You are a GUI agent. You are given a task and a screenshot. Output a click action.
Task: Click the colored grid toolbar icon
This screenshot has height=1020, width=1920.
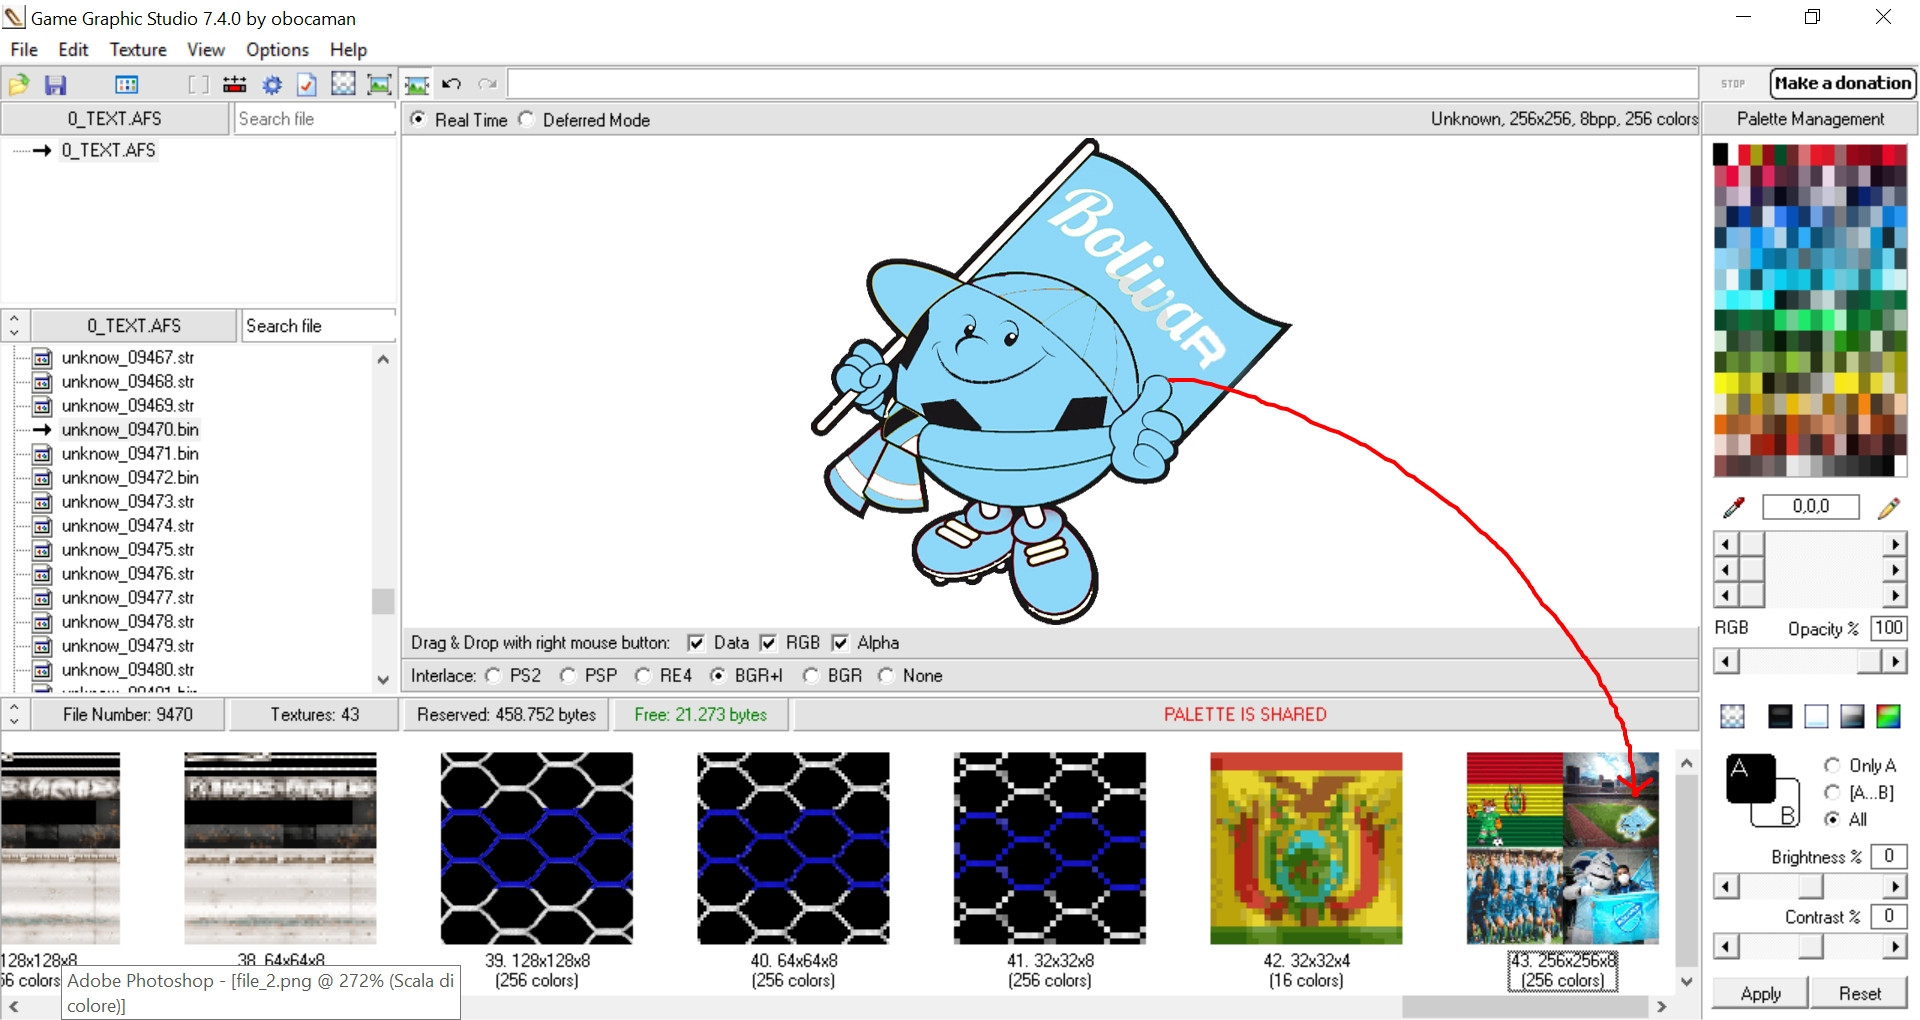point(127,85)
